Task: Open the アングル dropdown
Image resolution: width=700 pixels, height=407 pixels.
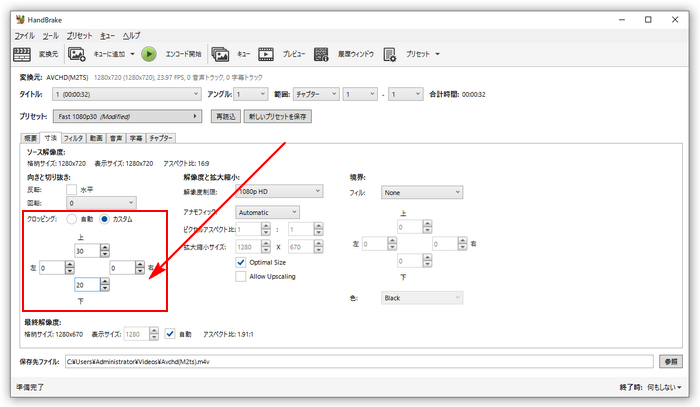Action: coord(251,94)
